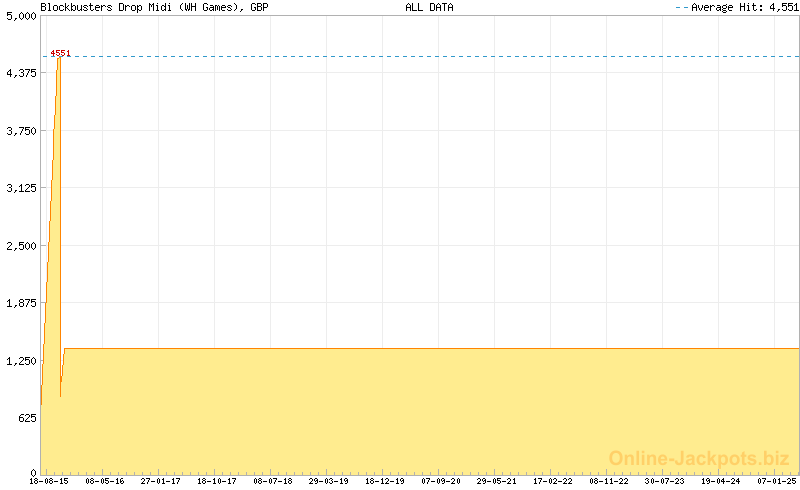Choose the 30-07-23 date label
800x490 pixels.
[x=665, y=482]
